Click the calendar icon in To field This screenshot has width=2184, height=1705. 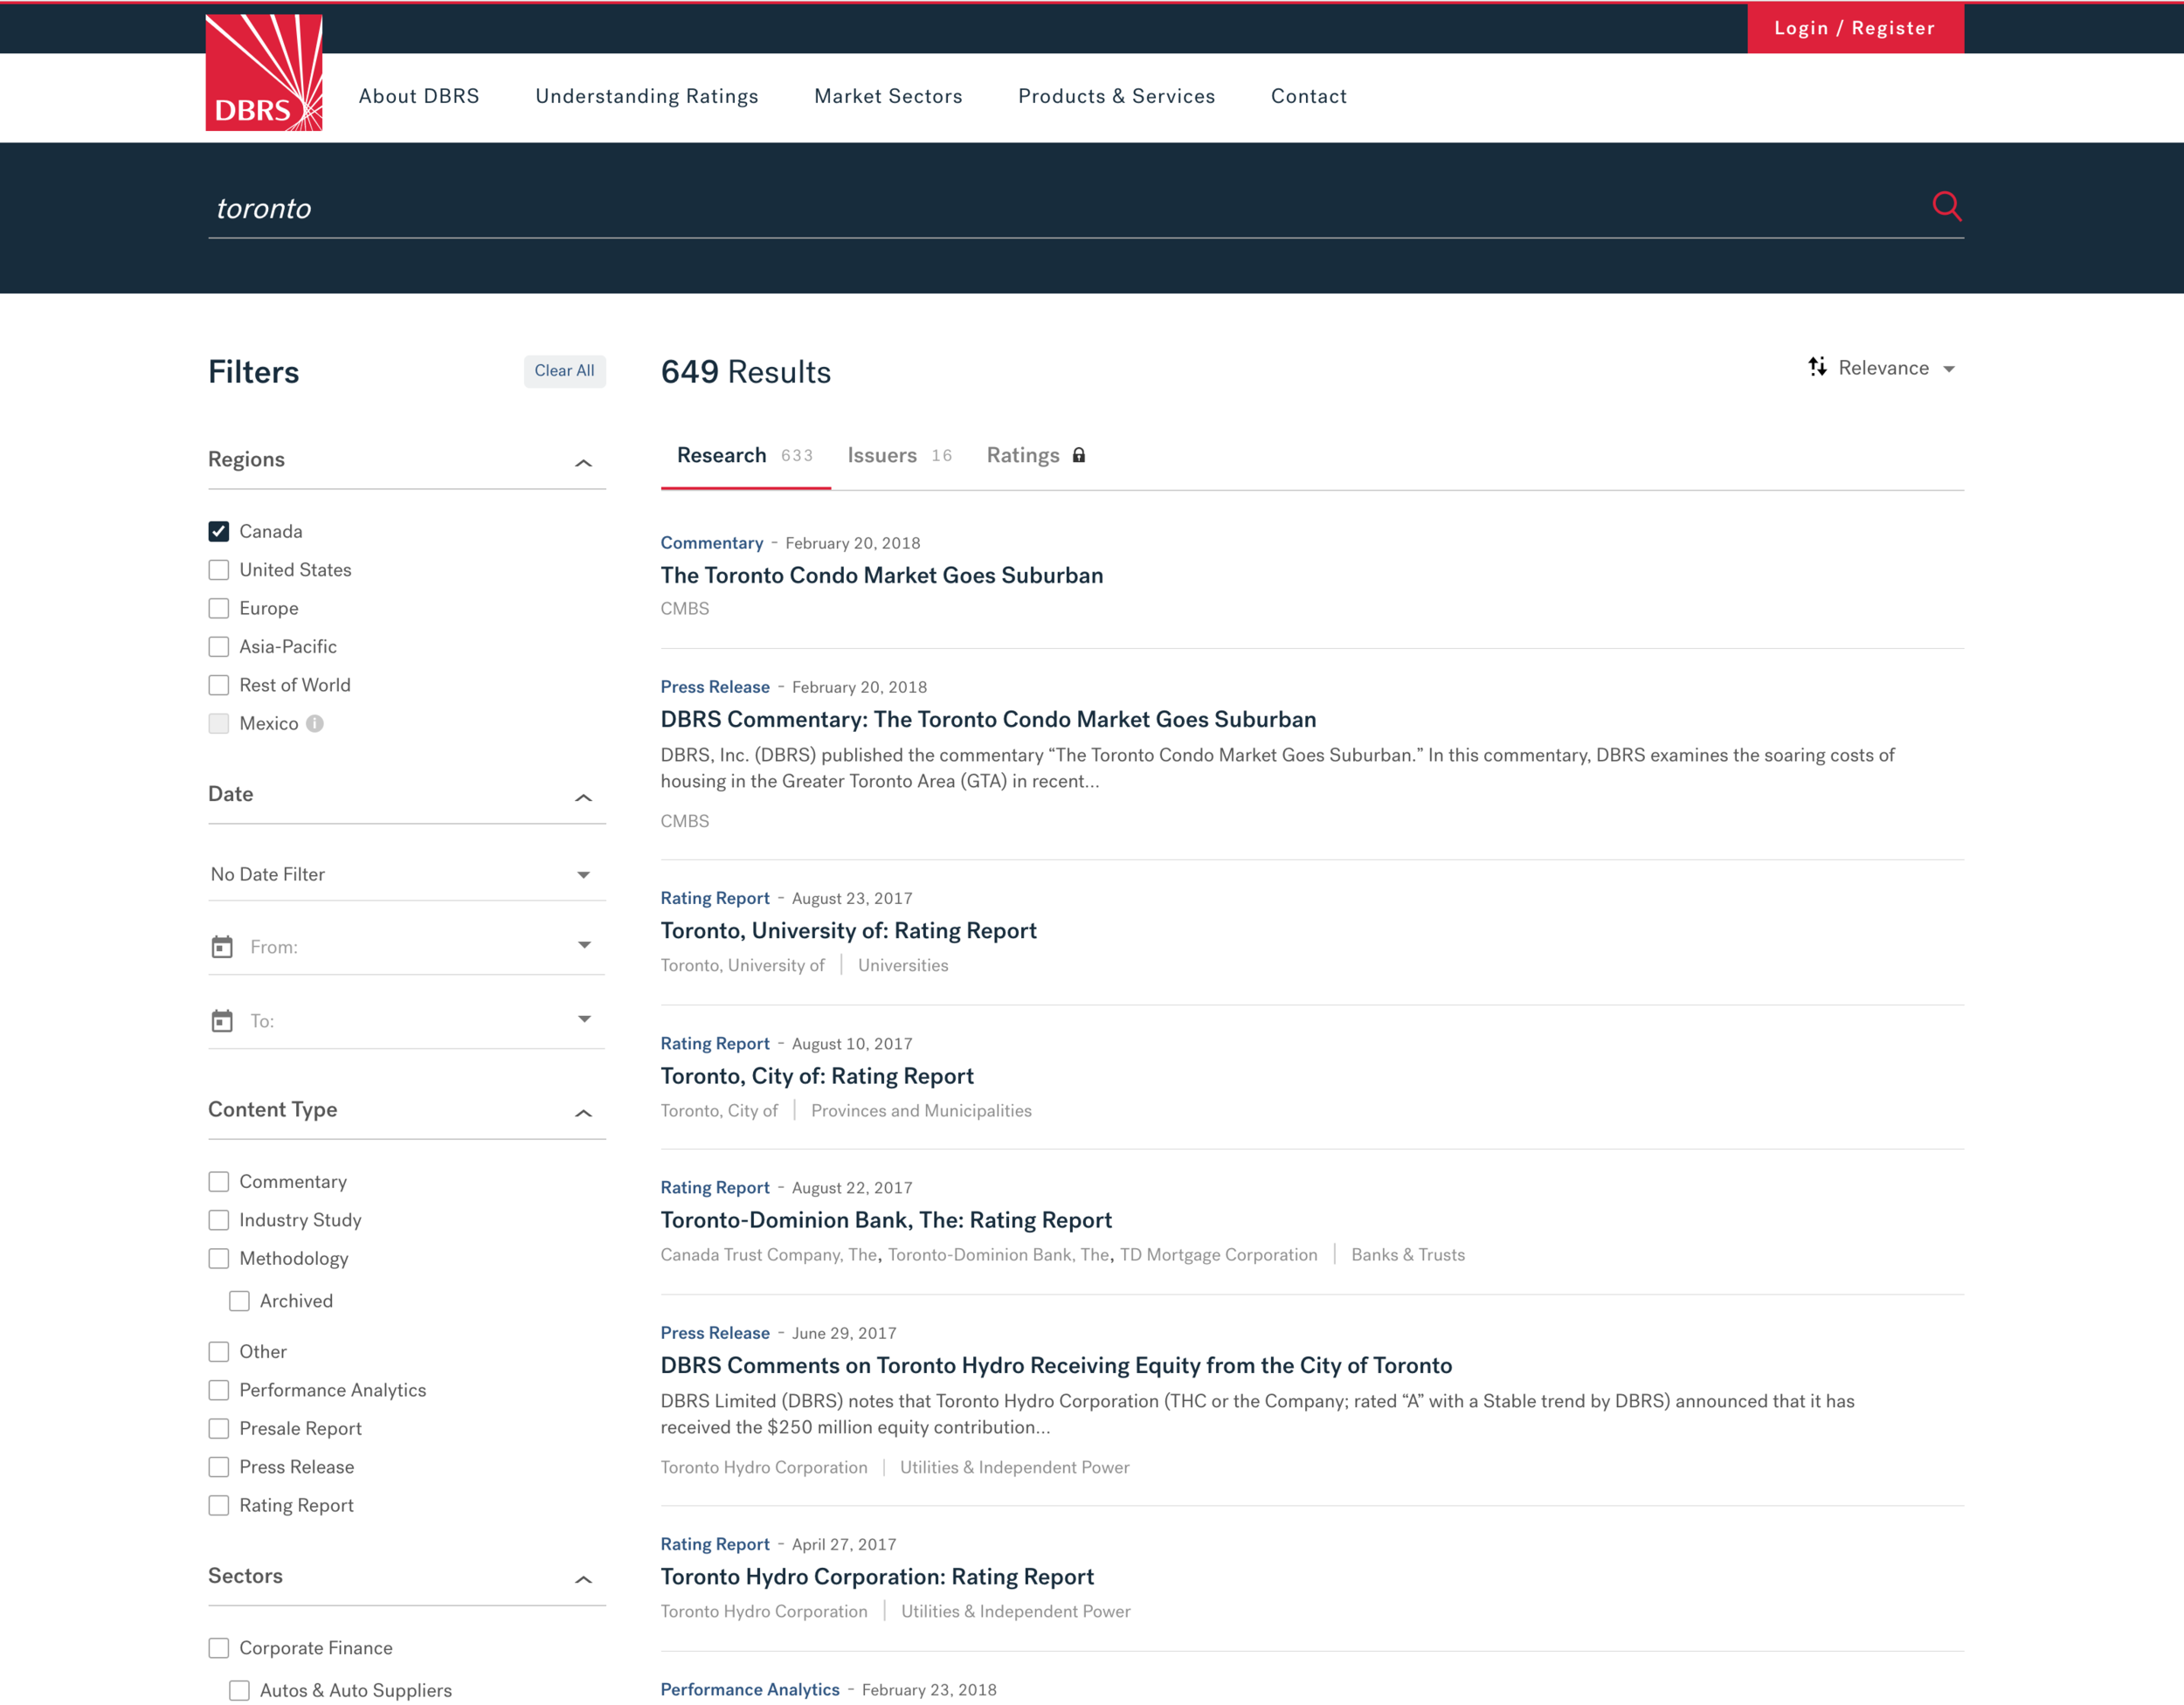coord(222,1020)
